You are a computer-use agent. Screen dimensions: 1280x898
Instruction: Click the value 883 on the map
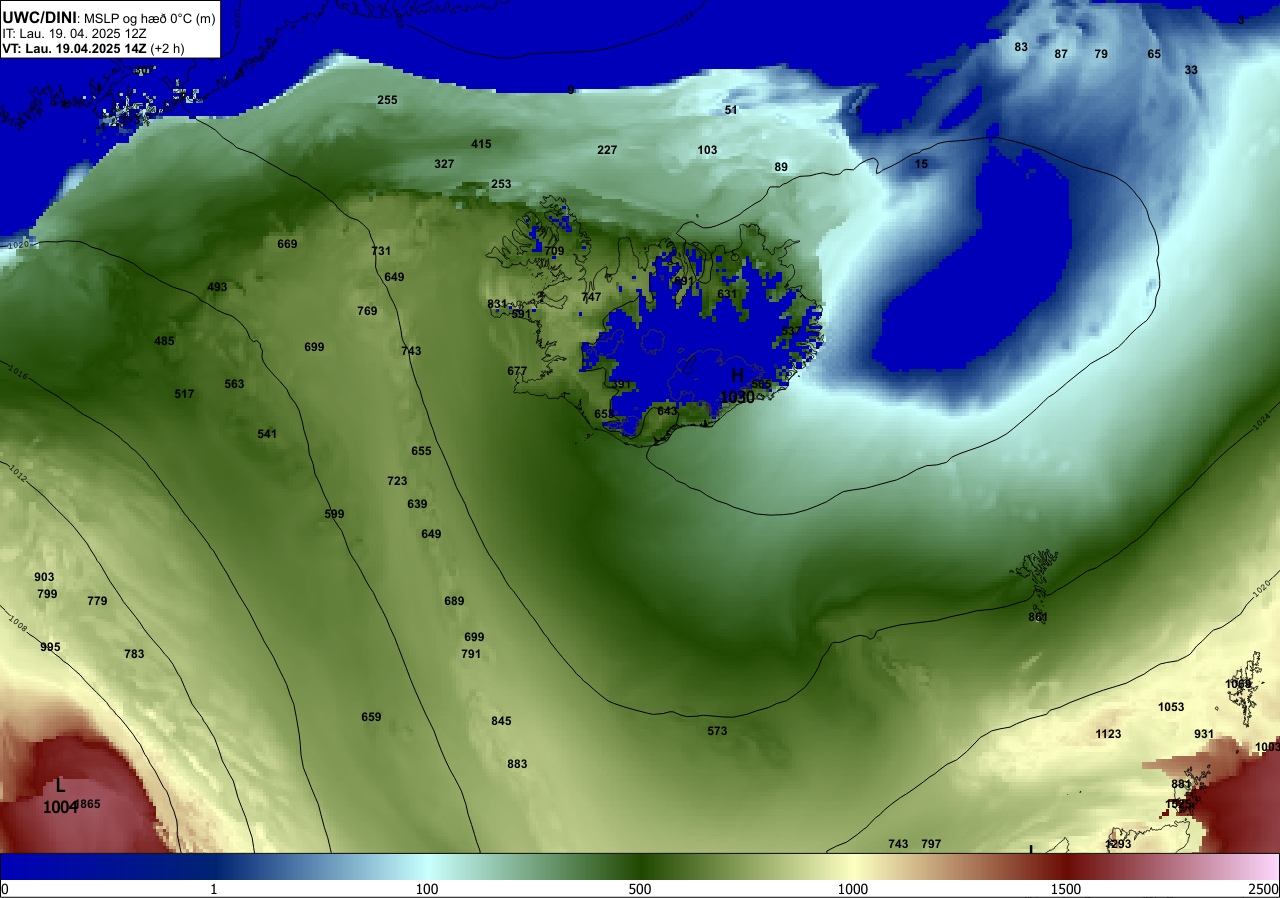517,764
